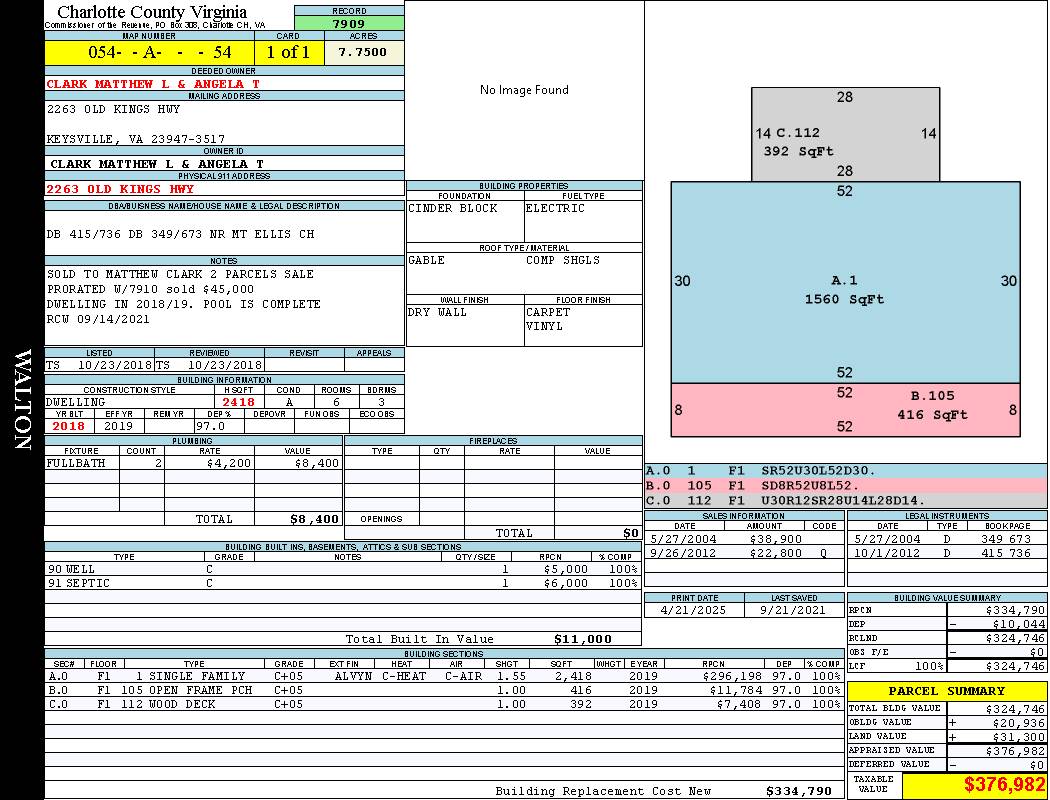Click fireplaces total $0

coord(631,533)
